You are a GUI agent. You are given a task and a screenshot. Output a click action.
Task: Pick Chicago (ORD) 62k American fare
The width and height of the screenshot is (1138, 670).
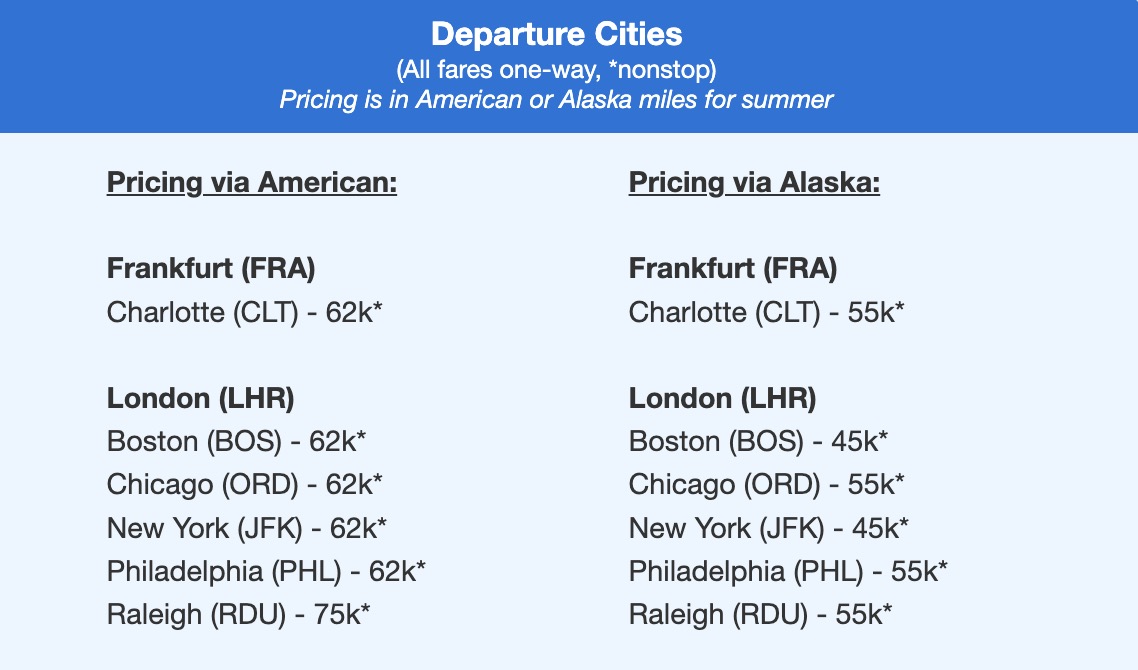point(245,485)
